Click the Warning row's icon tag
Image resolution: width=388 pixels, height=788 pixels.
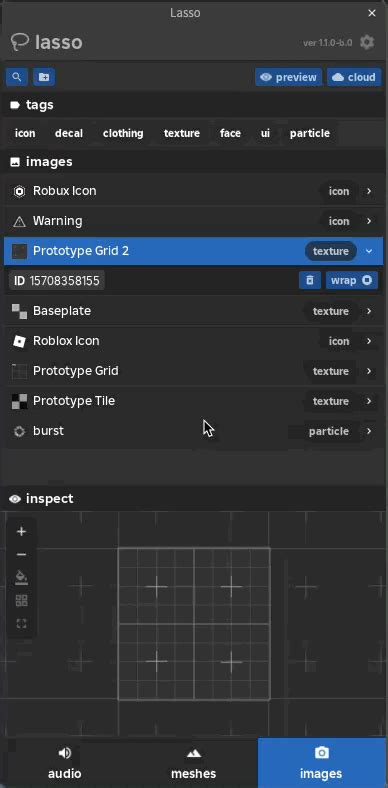tap(339, 221)
